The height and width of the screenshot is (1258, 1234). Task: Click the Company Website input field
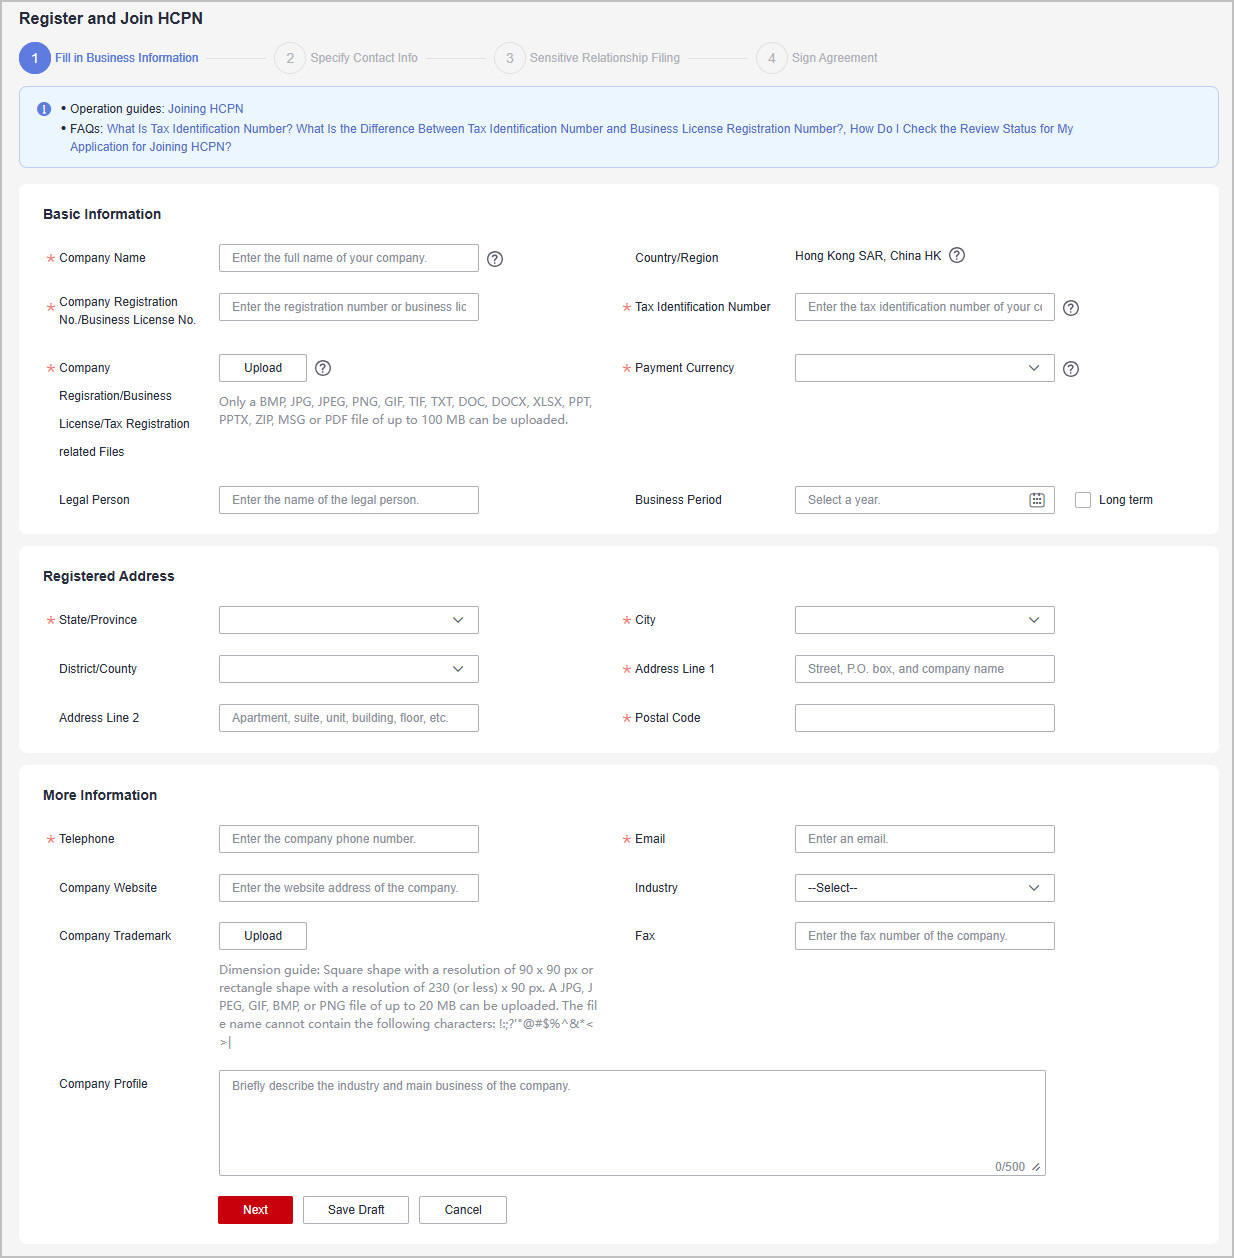click(349, 888)
